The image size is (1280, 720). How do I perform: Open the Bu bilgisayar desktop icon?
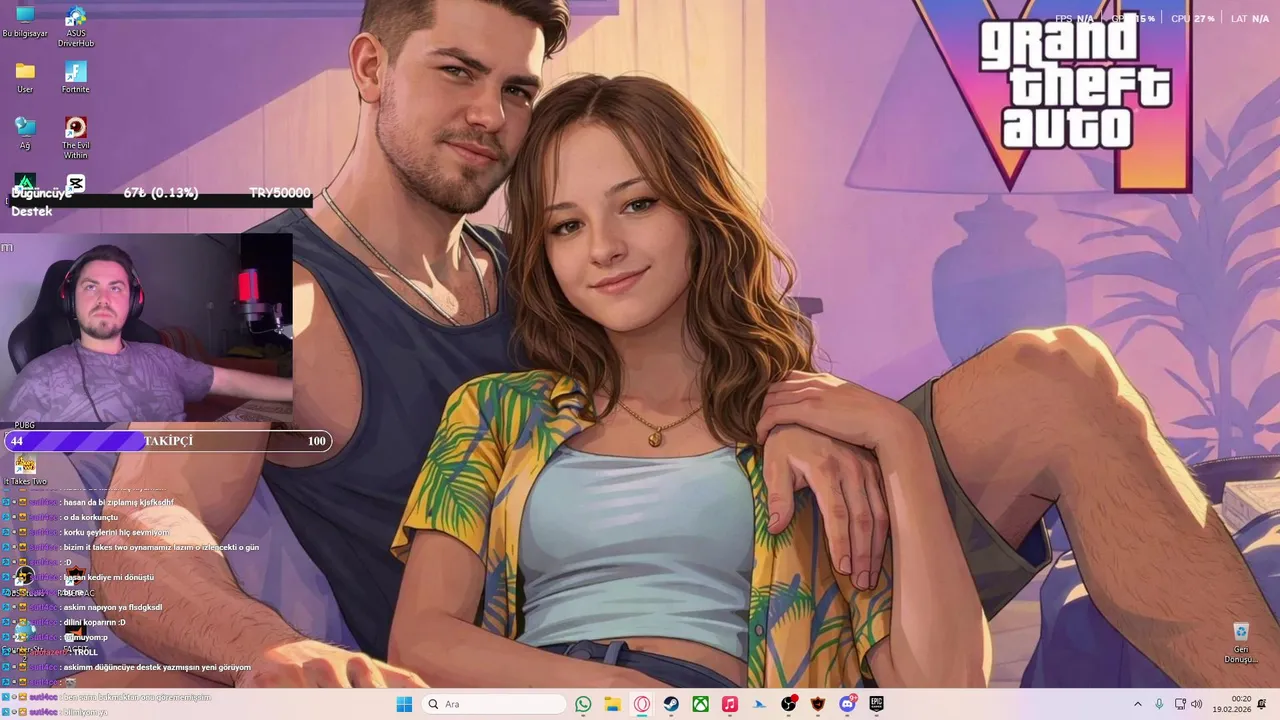[25, 21]
